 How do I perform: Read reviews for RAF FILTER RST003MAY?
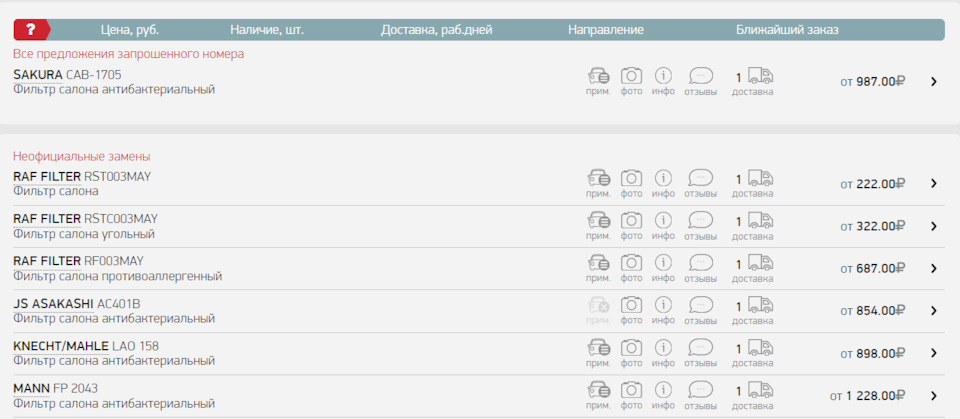[700, 178]
